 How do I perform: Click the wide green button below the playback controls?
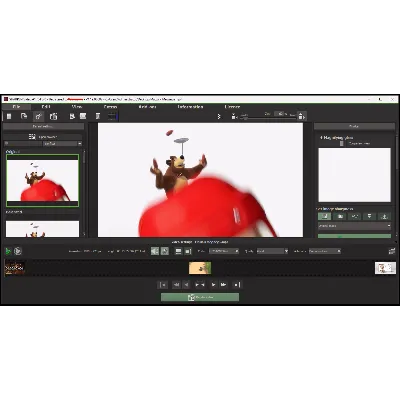200,297
